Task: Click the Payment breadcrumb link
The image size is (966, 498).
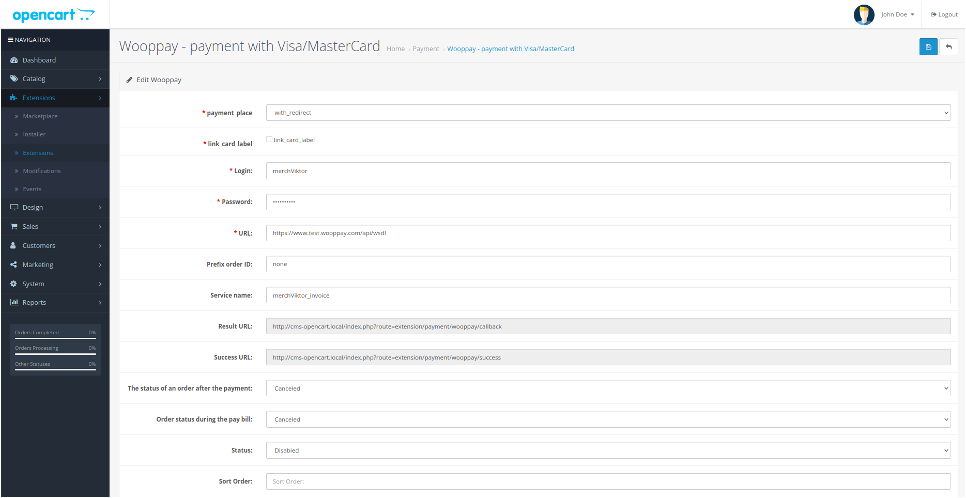Action: click(x=426, y=48)
